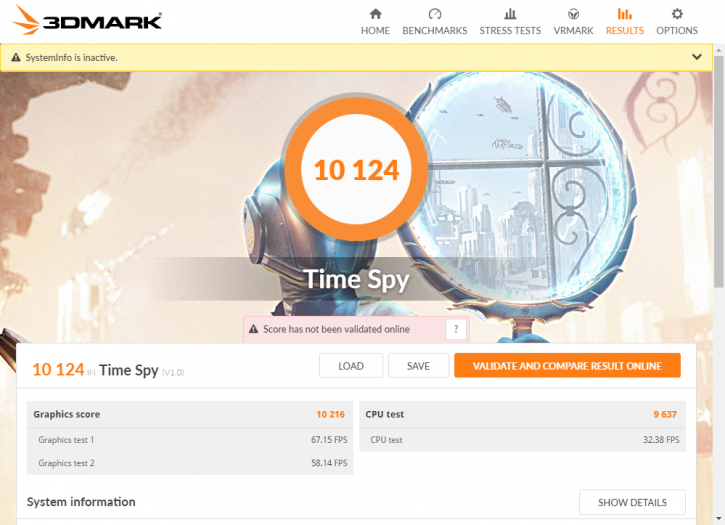Click the orange 10 124 score circle
Viewport: 725px width, 525px height.
pos(356,169)
